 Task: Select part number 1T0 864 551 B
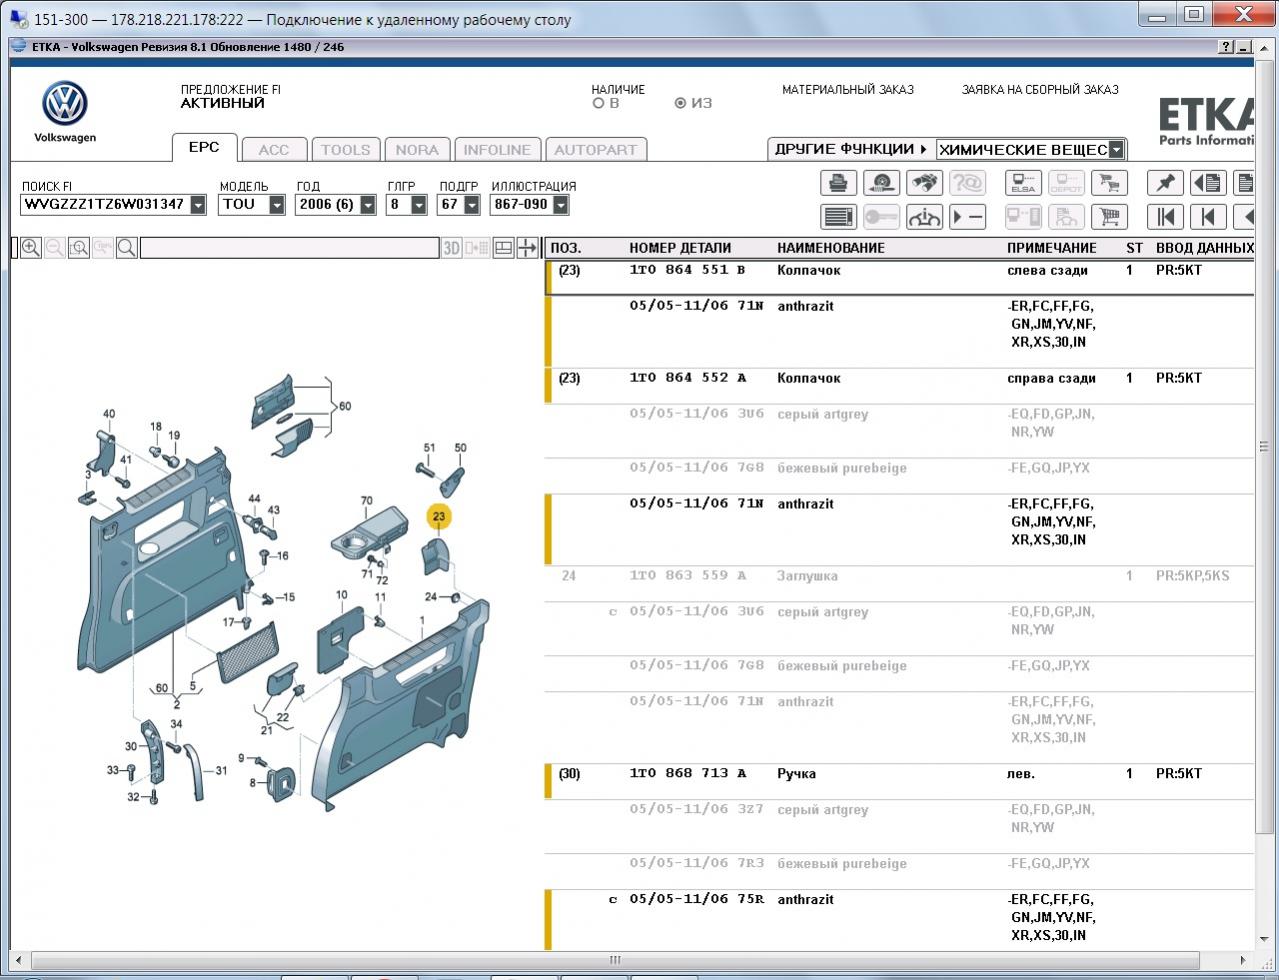click(687, 271)
